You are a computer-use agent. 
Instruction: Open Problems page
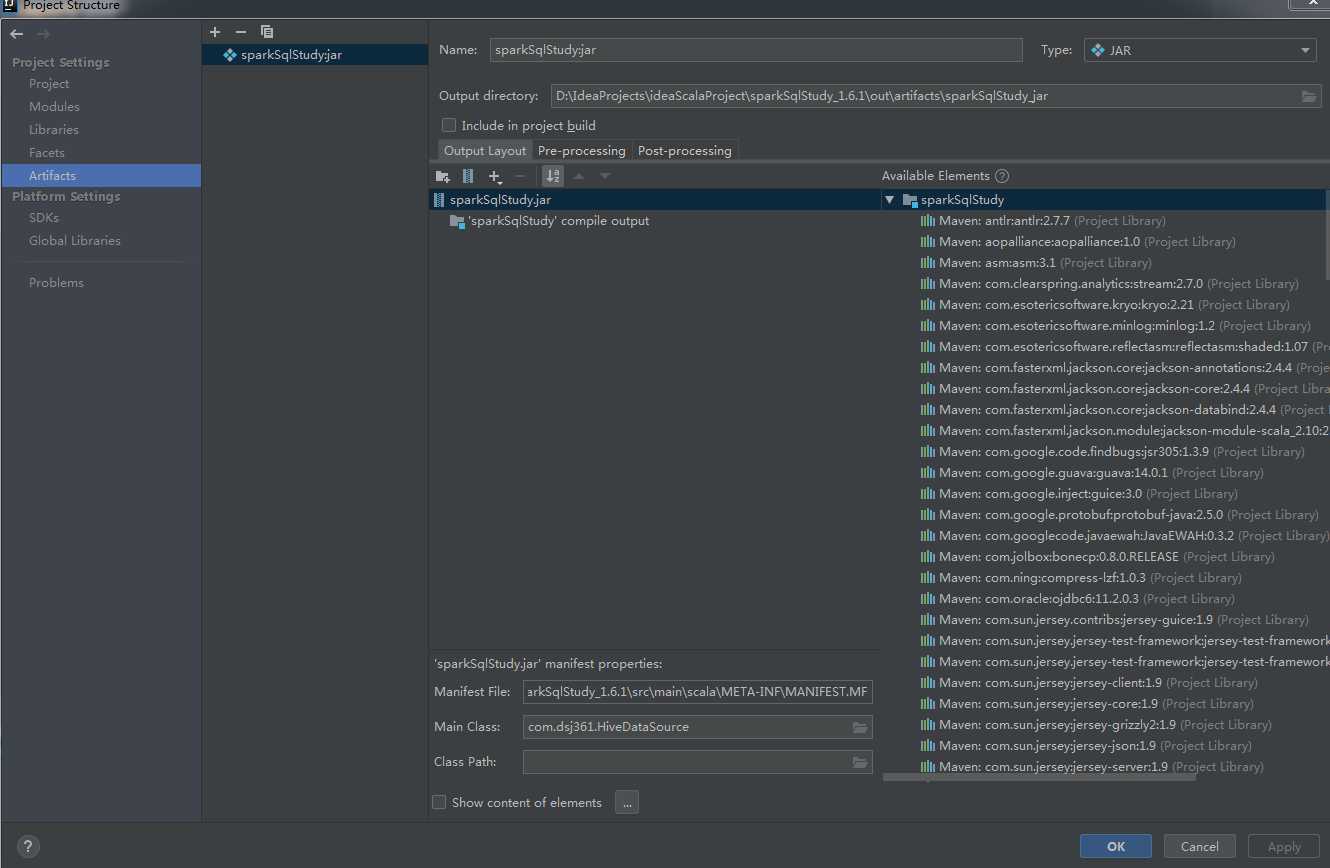[x=56, y=283]
